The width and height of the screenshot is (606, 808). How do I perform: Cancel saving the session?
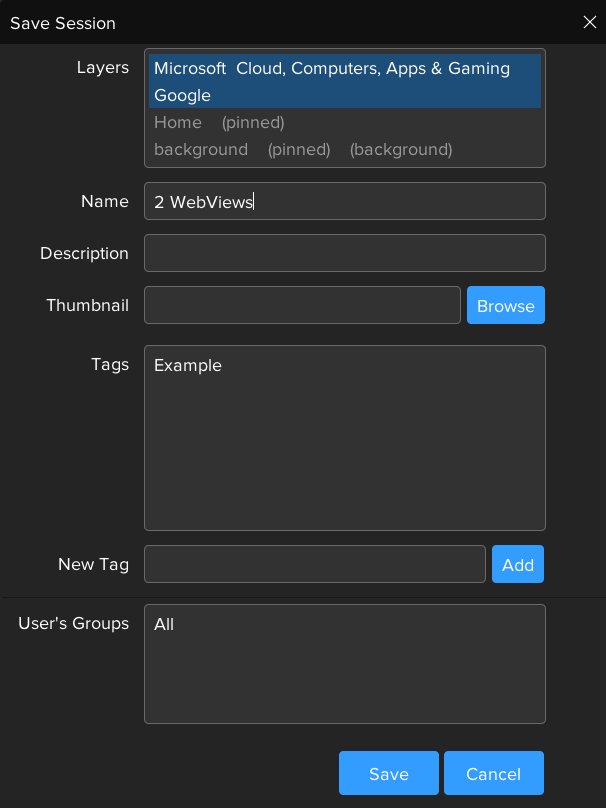[493, 773]
